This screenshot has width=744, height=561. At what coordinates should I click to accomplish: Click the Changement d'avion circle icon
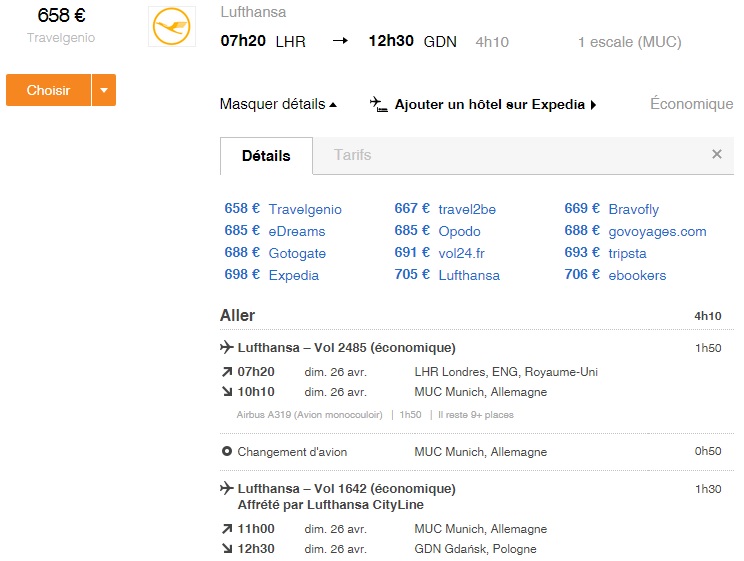tap(227, 451)
